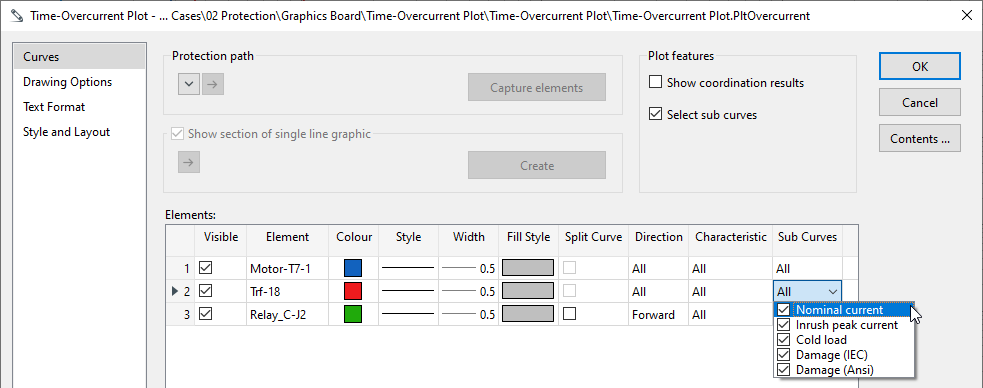Open the Curves page
Image resolution: width=983 pixels, height=388 pixels.
coord(79,56)
